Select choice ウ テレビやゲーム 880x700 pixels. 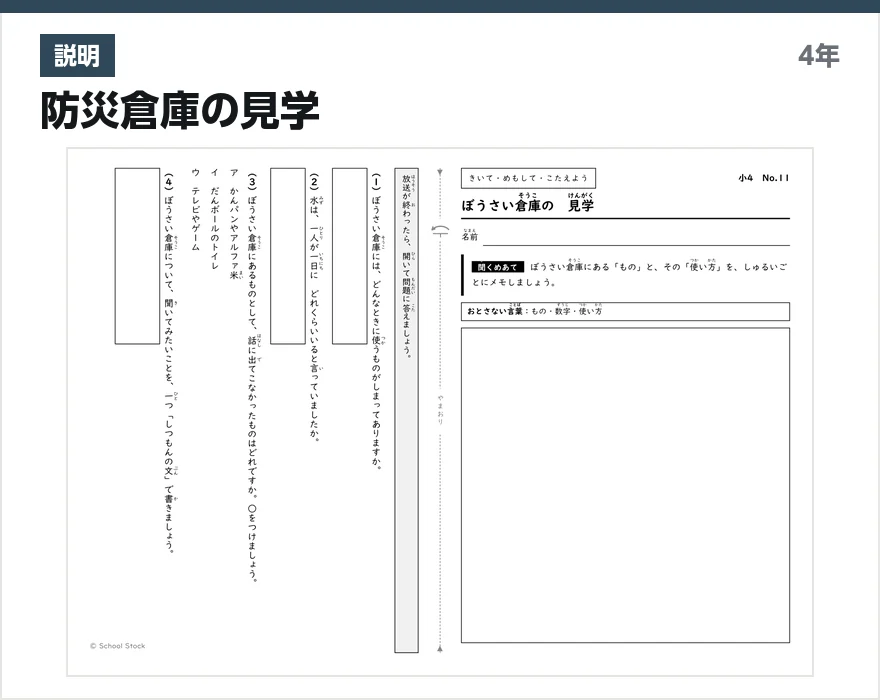click(195, 209)
